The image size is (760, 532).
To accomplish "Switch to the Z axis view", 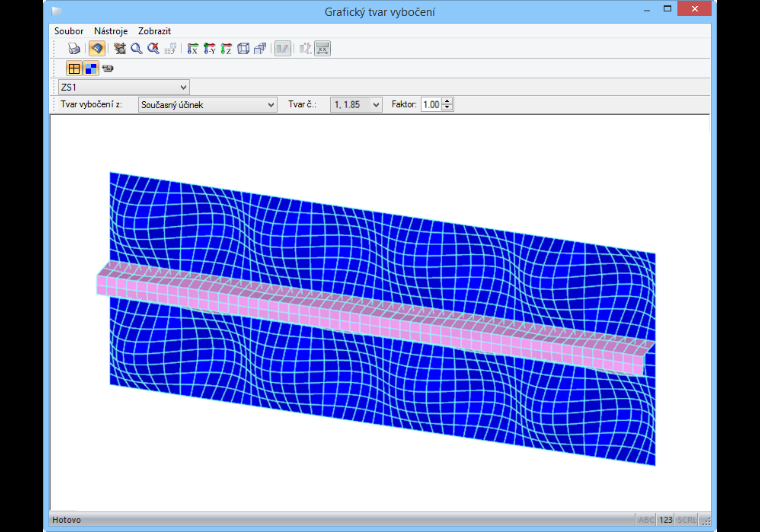I will click(x=226, y=48).
